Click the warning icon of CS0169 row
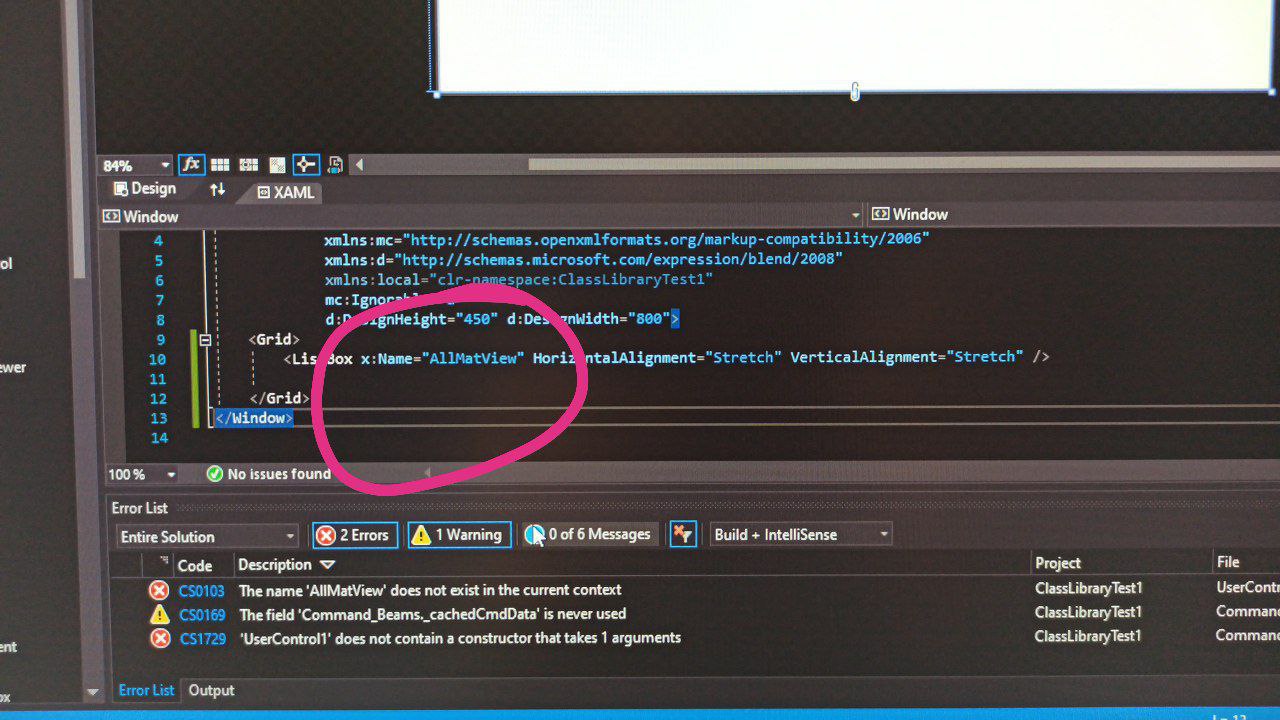The width and height of the screenshot is (1280, 720). pyautogui.click(x=159, y=614)
